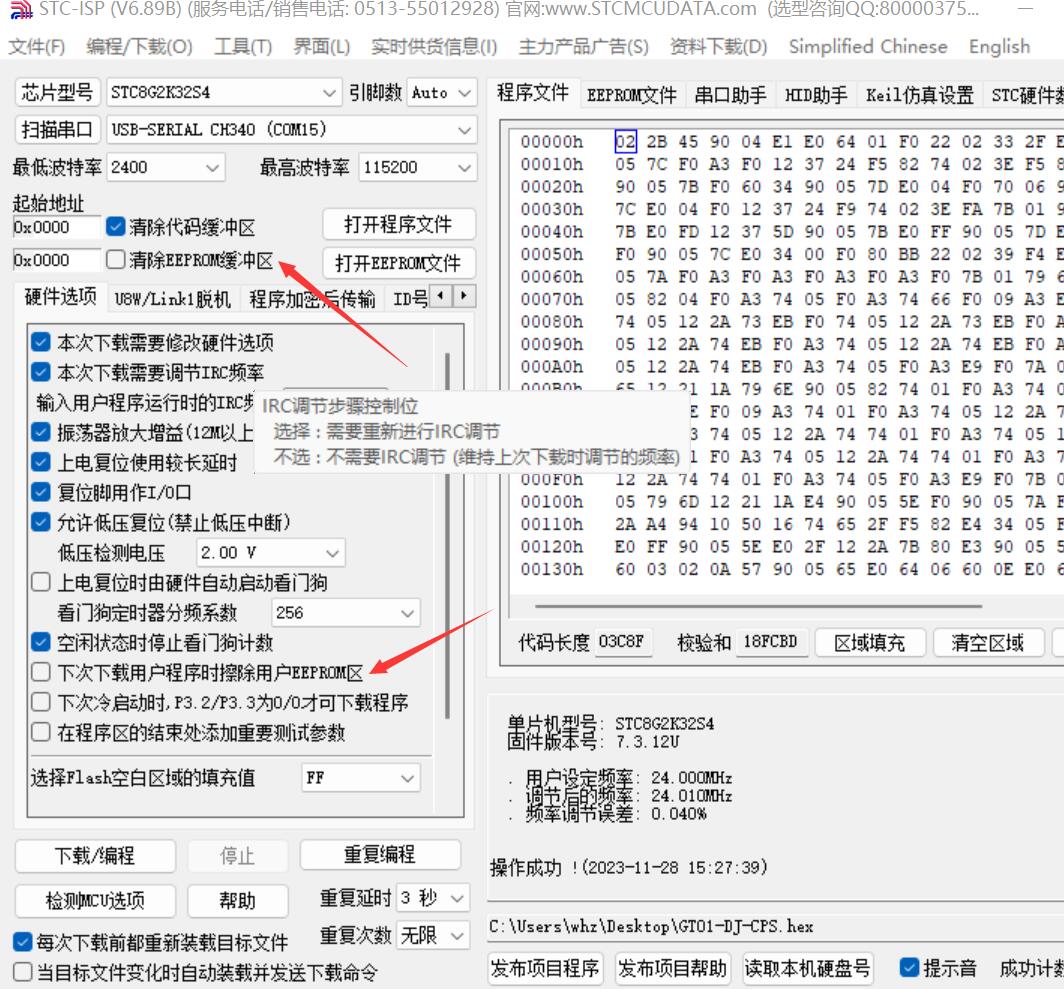The image size is (1064, 989).
Task: Open the 资料下载(D) menu
Action: [718, 47]
